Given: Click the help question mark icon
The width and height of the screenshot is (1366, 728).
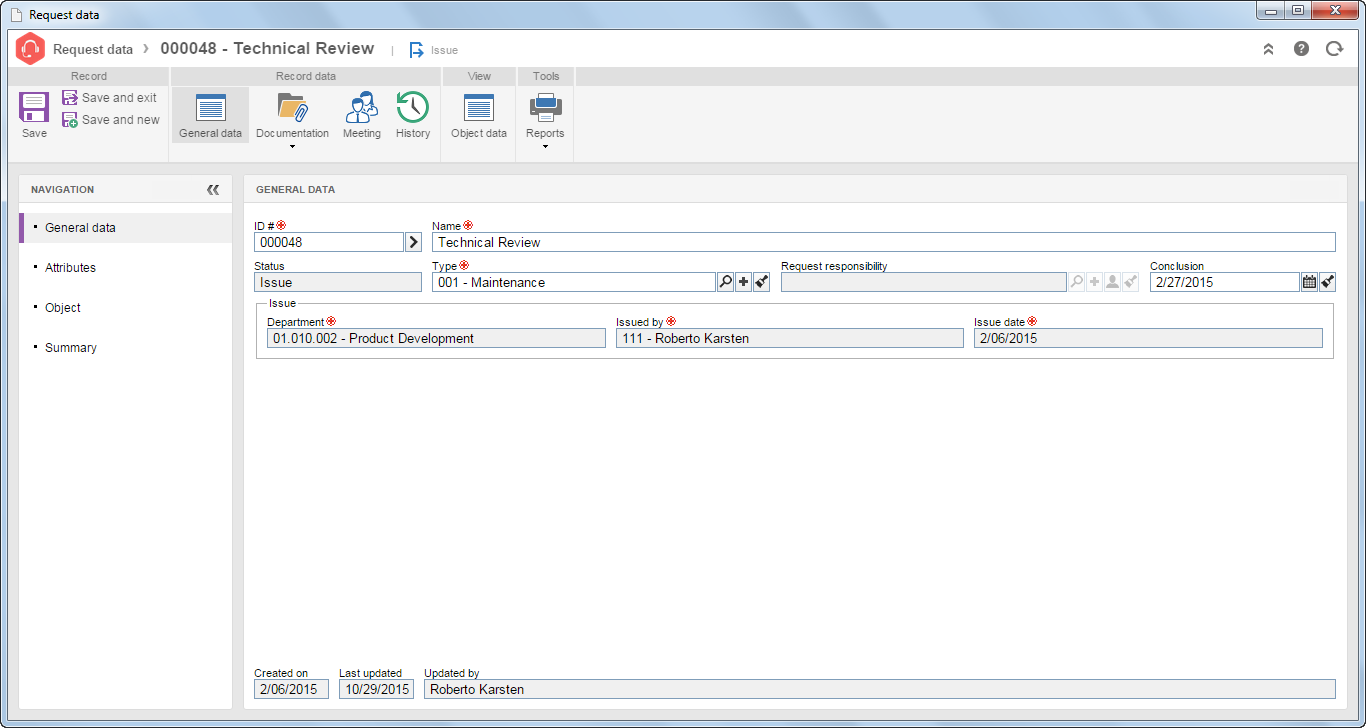Looking at the screenshot, I should pos(1301,48).
